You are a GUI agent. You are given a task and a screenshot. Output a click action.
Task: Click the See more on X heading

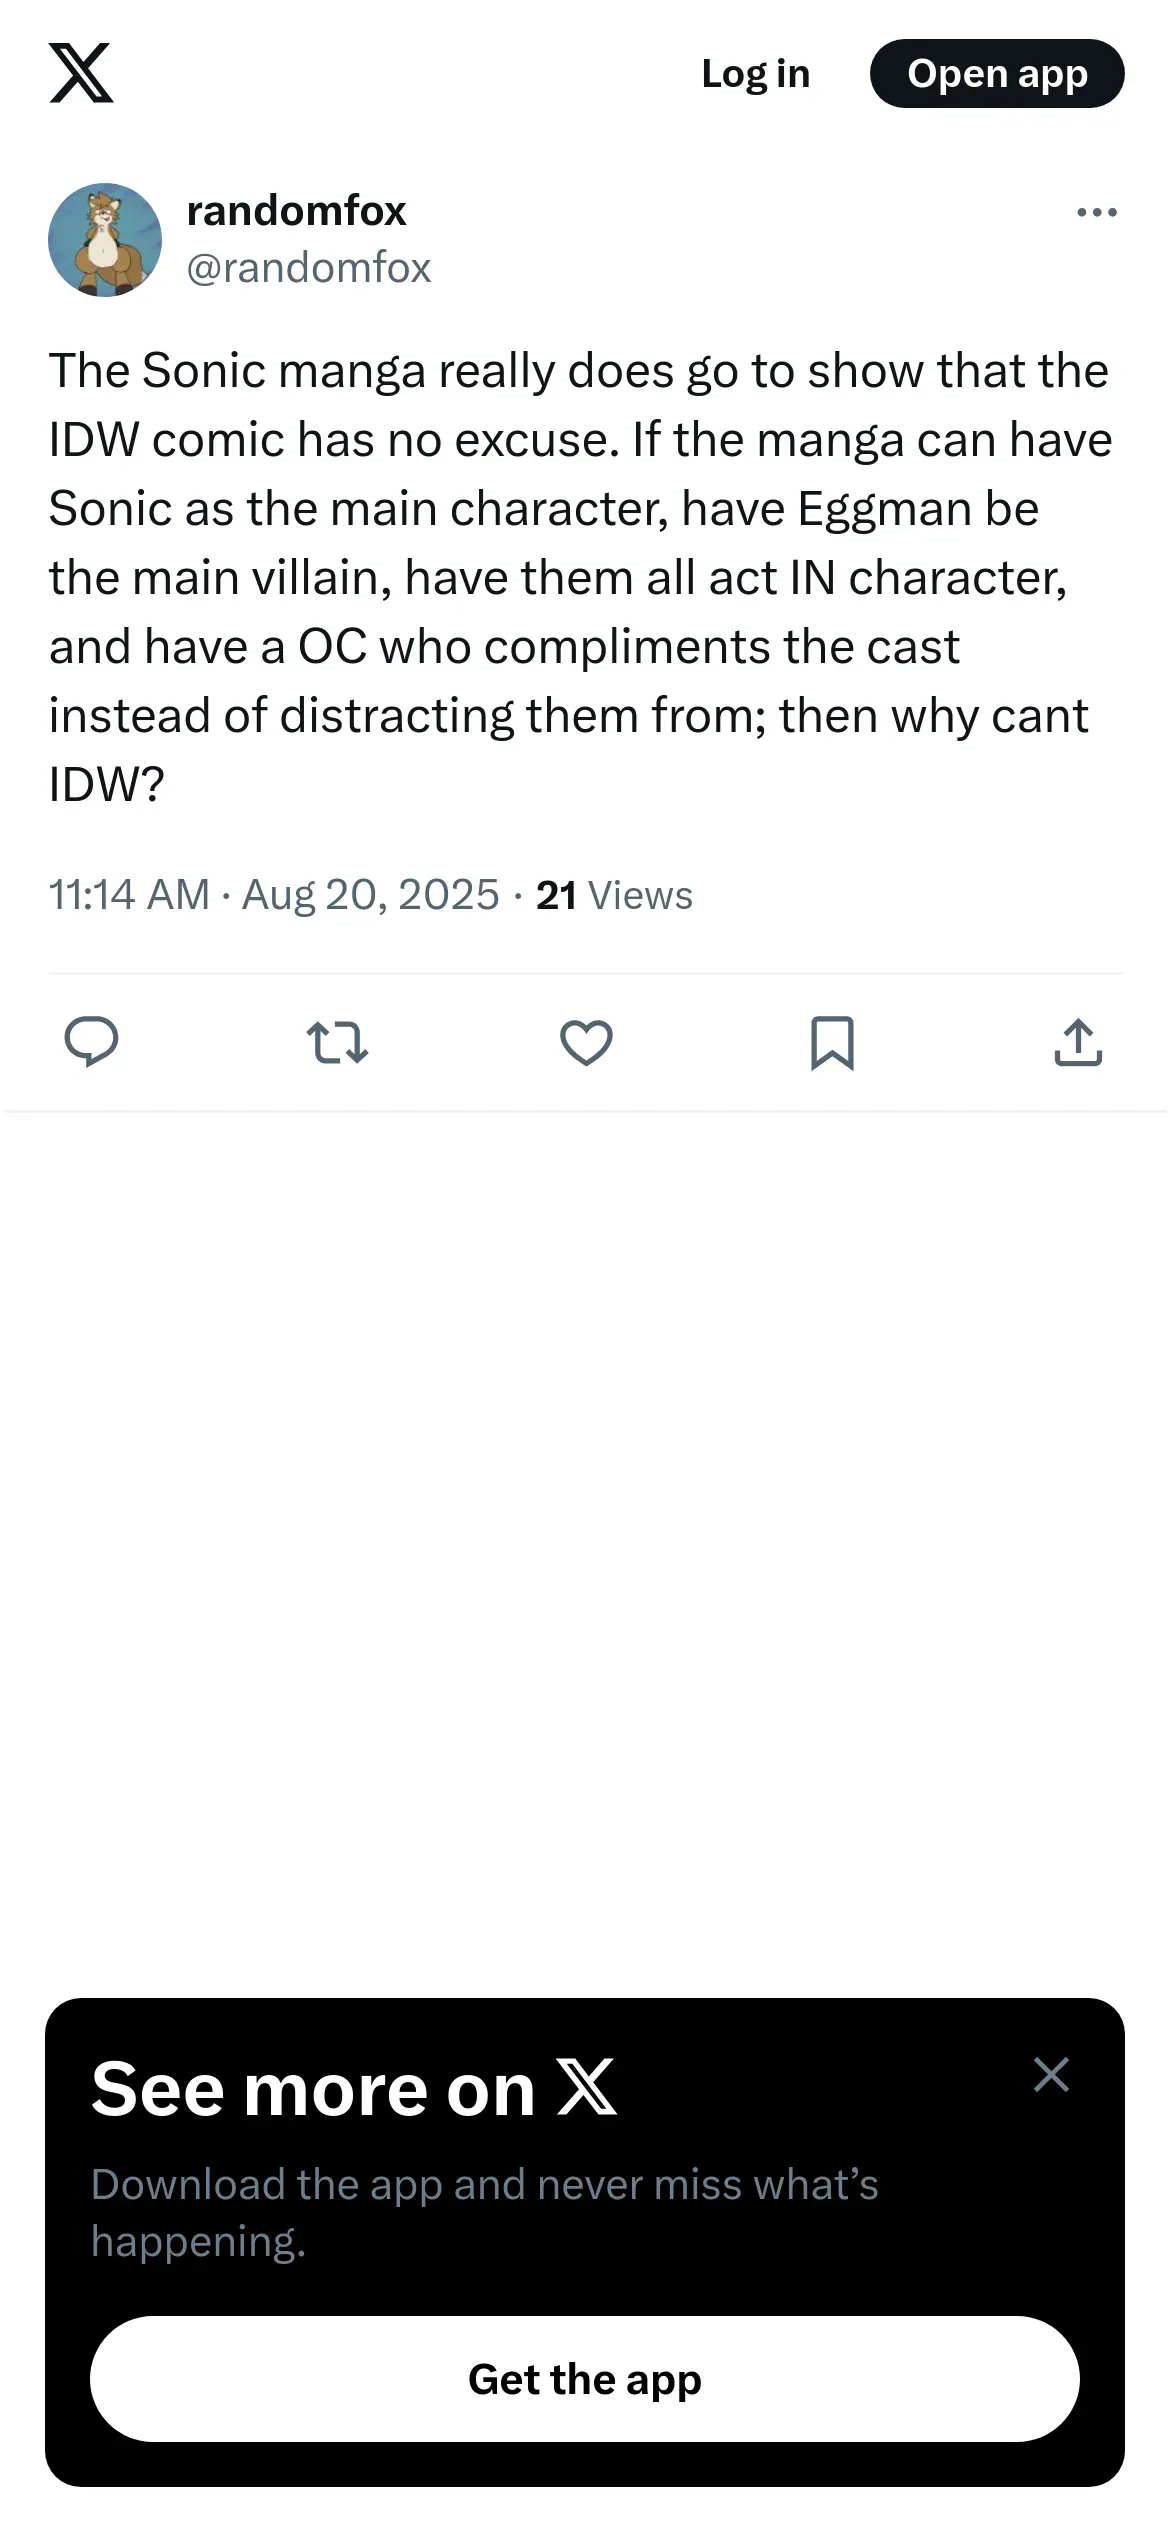tap(313, 2089)
